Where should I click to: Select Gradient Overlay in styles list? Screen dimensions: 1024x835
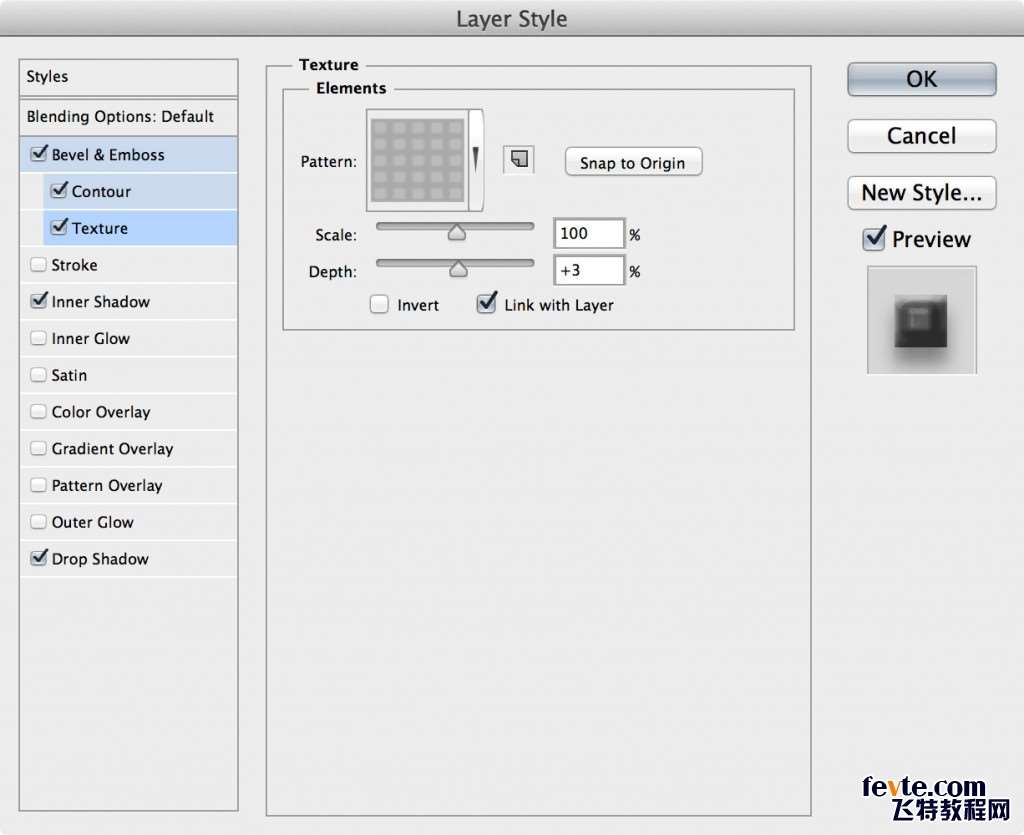pos(112,449)
